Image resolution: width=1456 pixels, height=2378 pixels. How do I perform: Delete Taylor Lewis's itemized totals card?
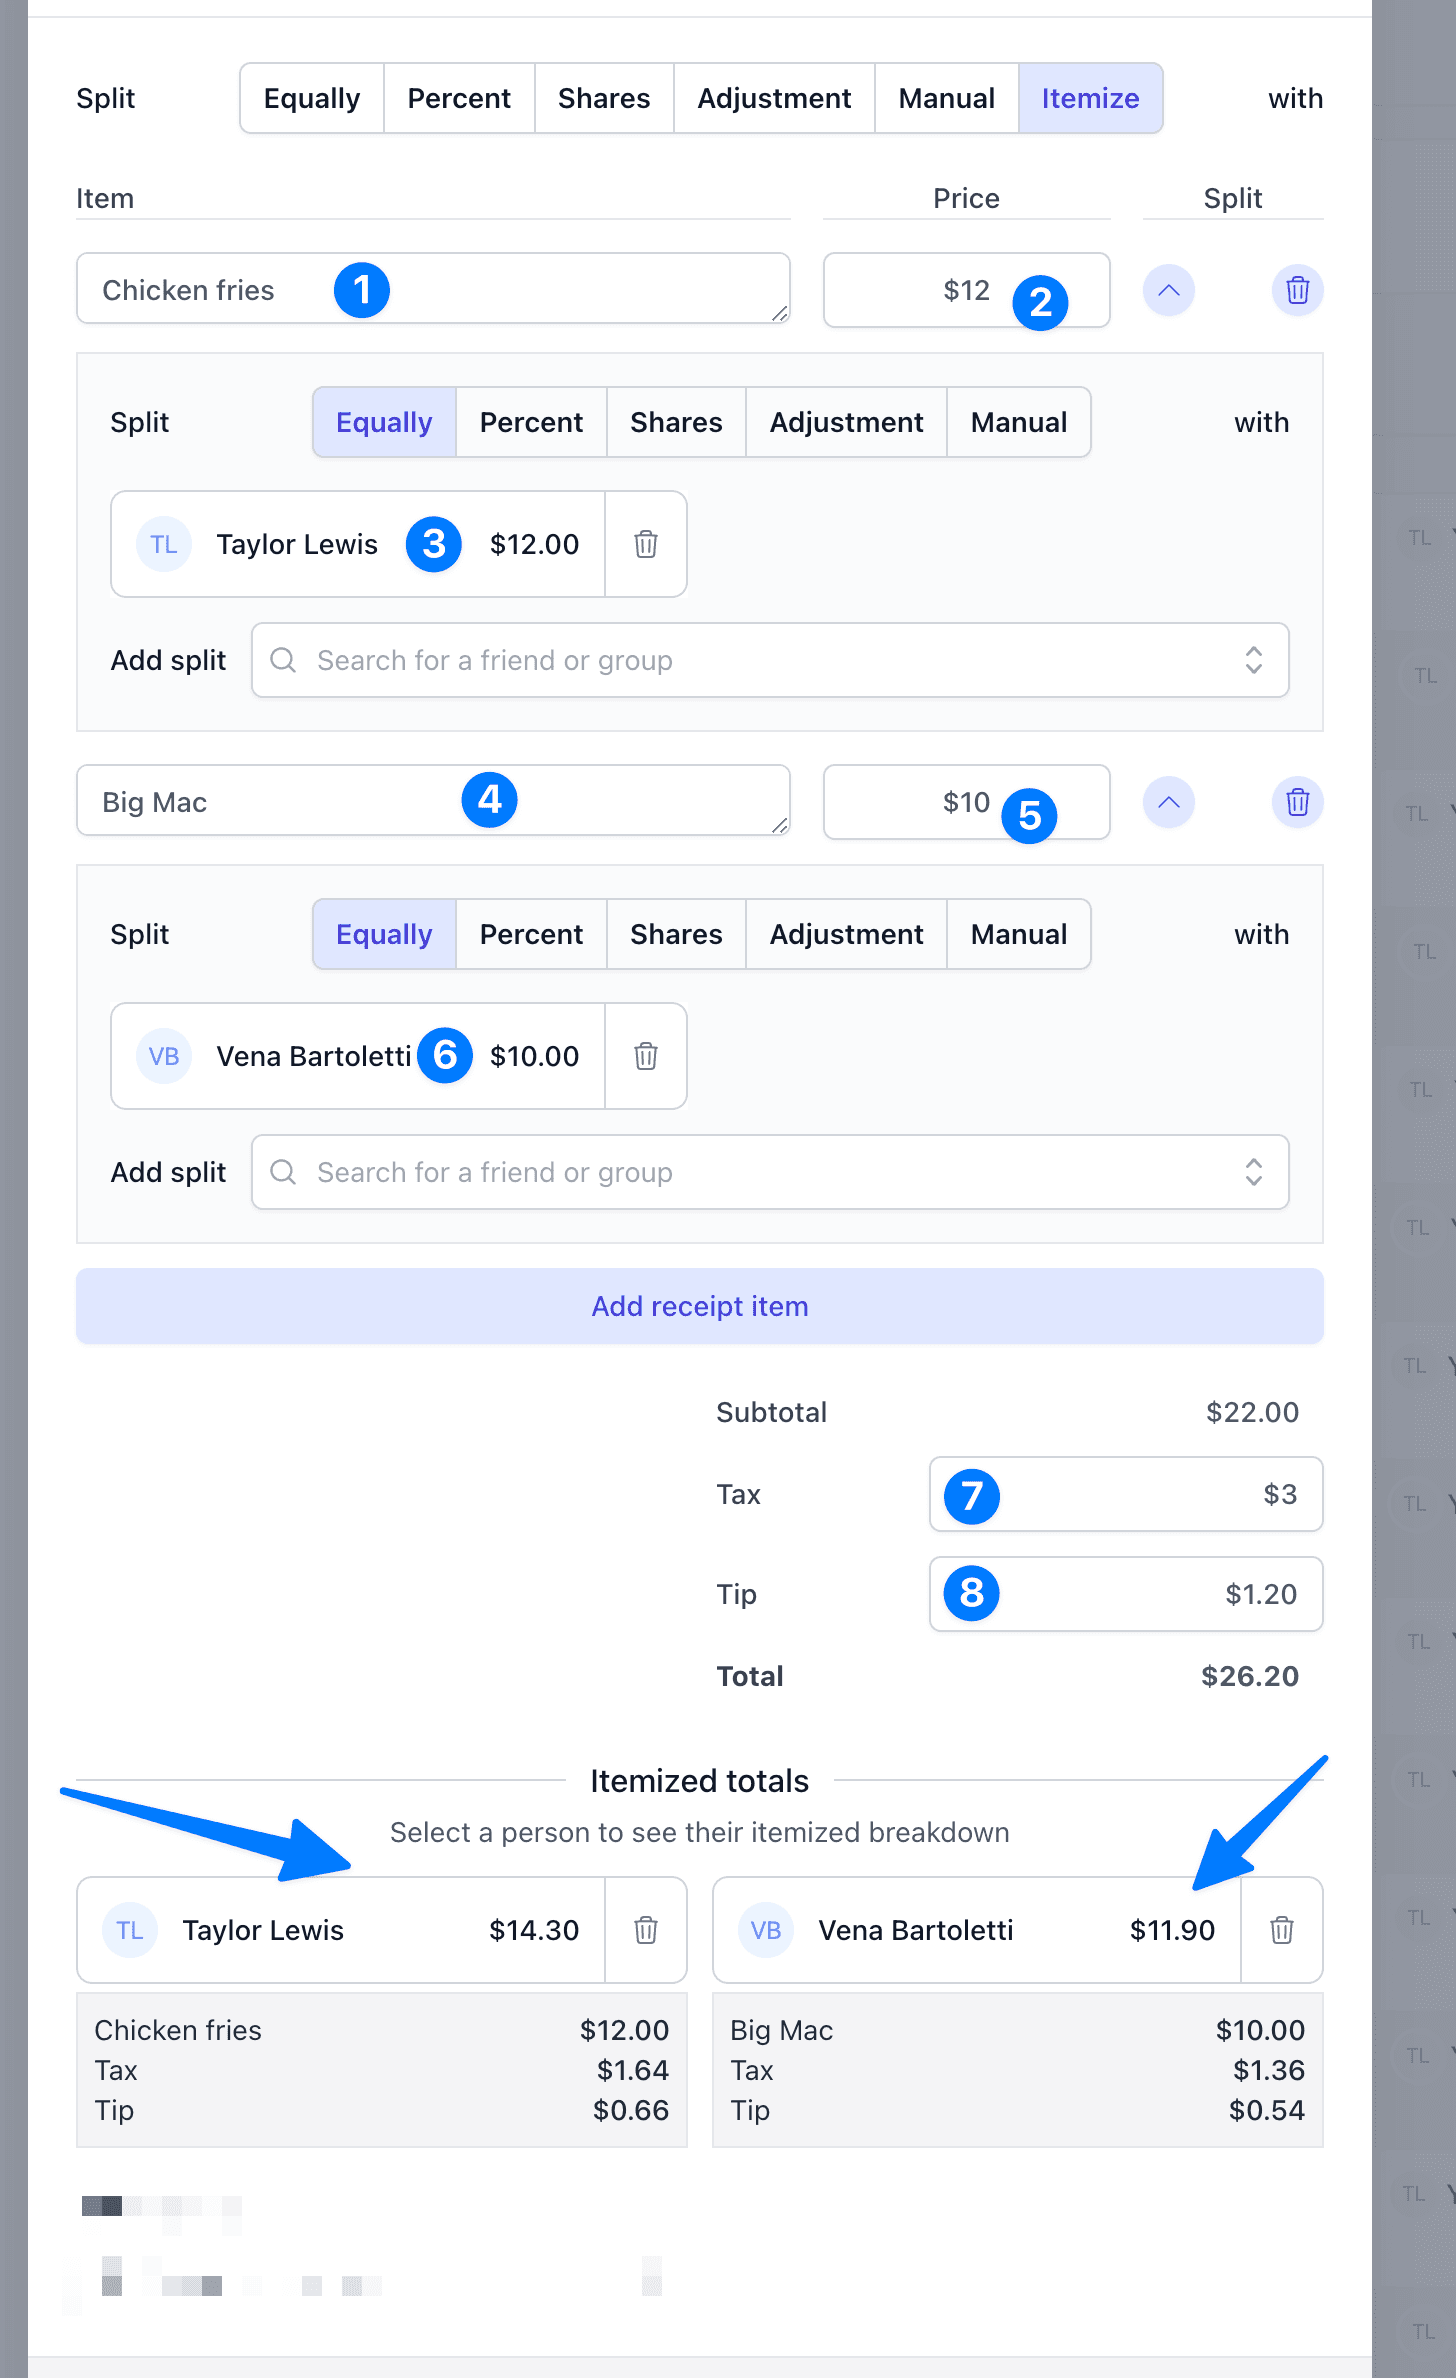645,1930
